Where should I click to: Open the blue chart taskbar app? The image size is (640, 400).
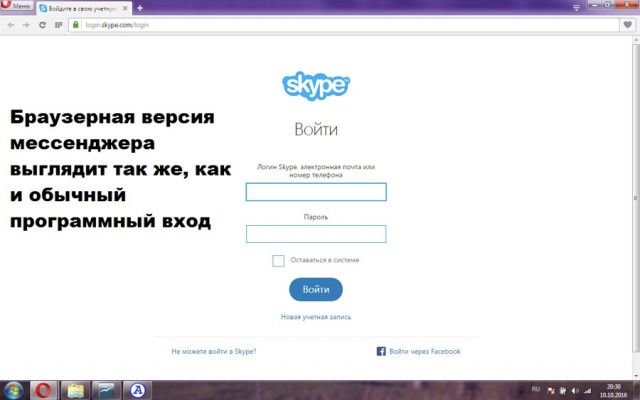[106, 390]
